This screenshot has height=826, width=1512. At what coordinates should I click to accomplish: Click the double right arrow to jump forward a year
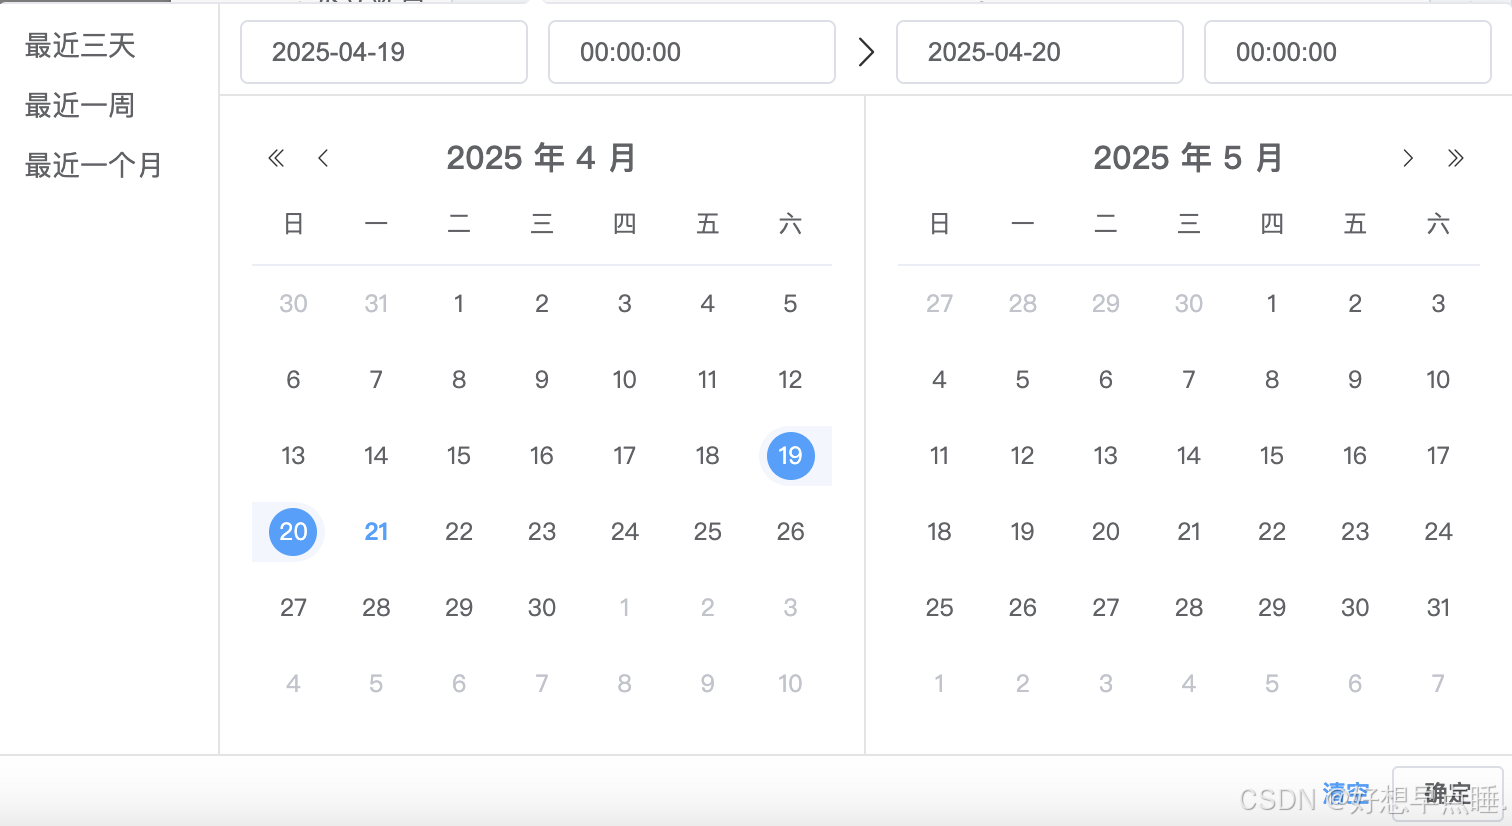point(1455,158)
